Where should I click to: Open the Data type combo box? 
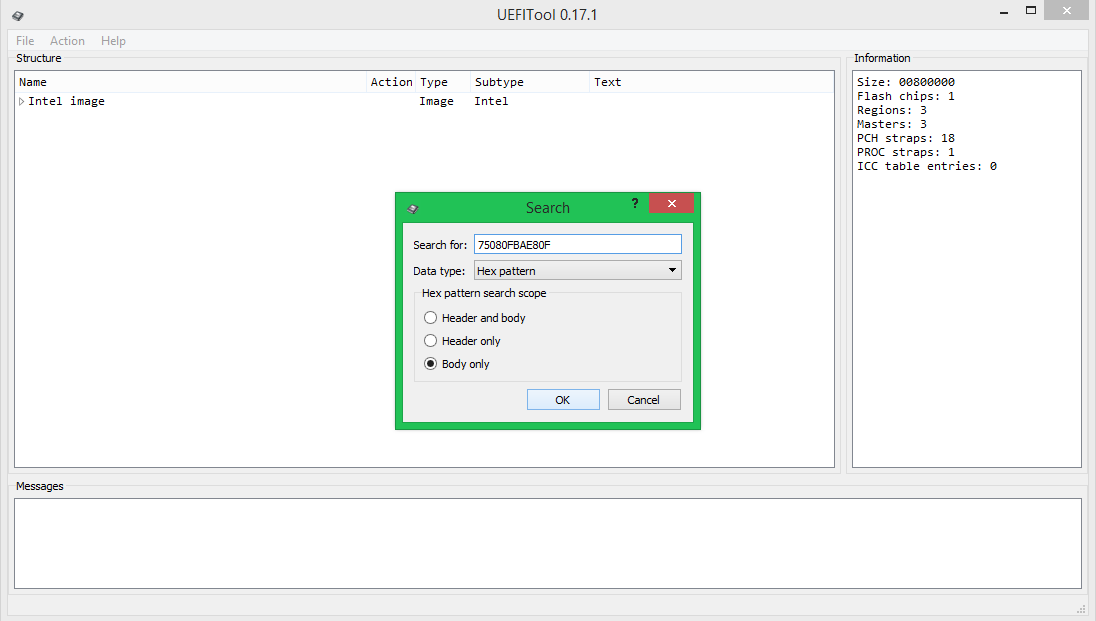coord(577,271)
